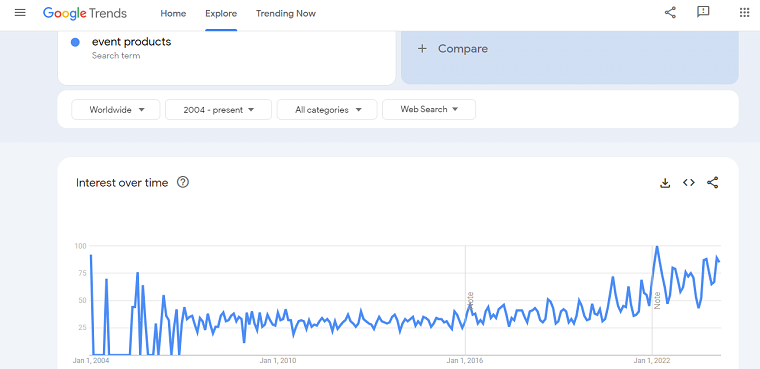Click the Google Trends logo
This screenshot has width=760, height=369.
(x=85, y=14)
